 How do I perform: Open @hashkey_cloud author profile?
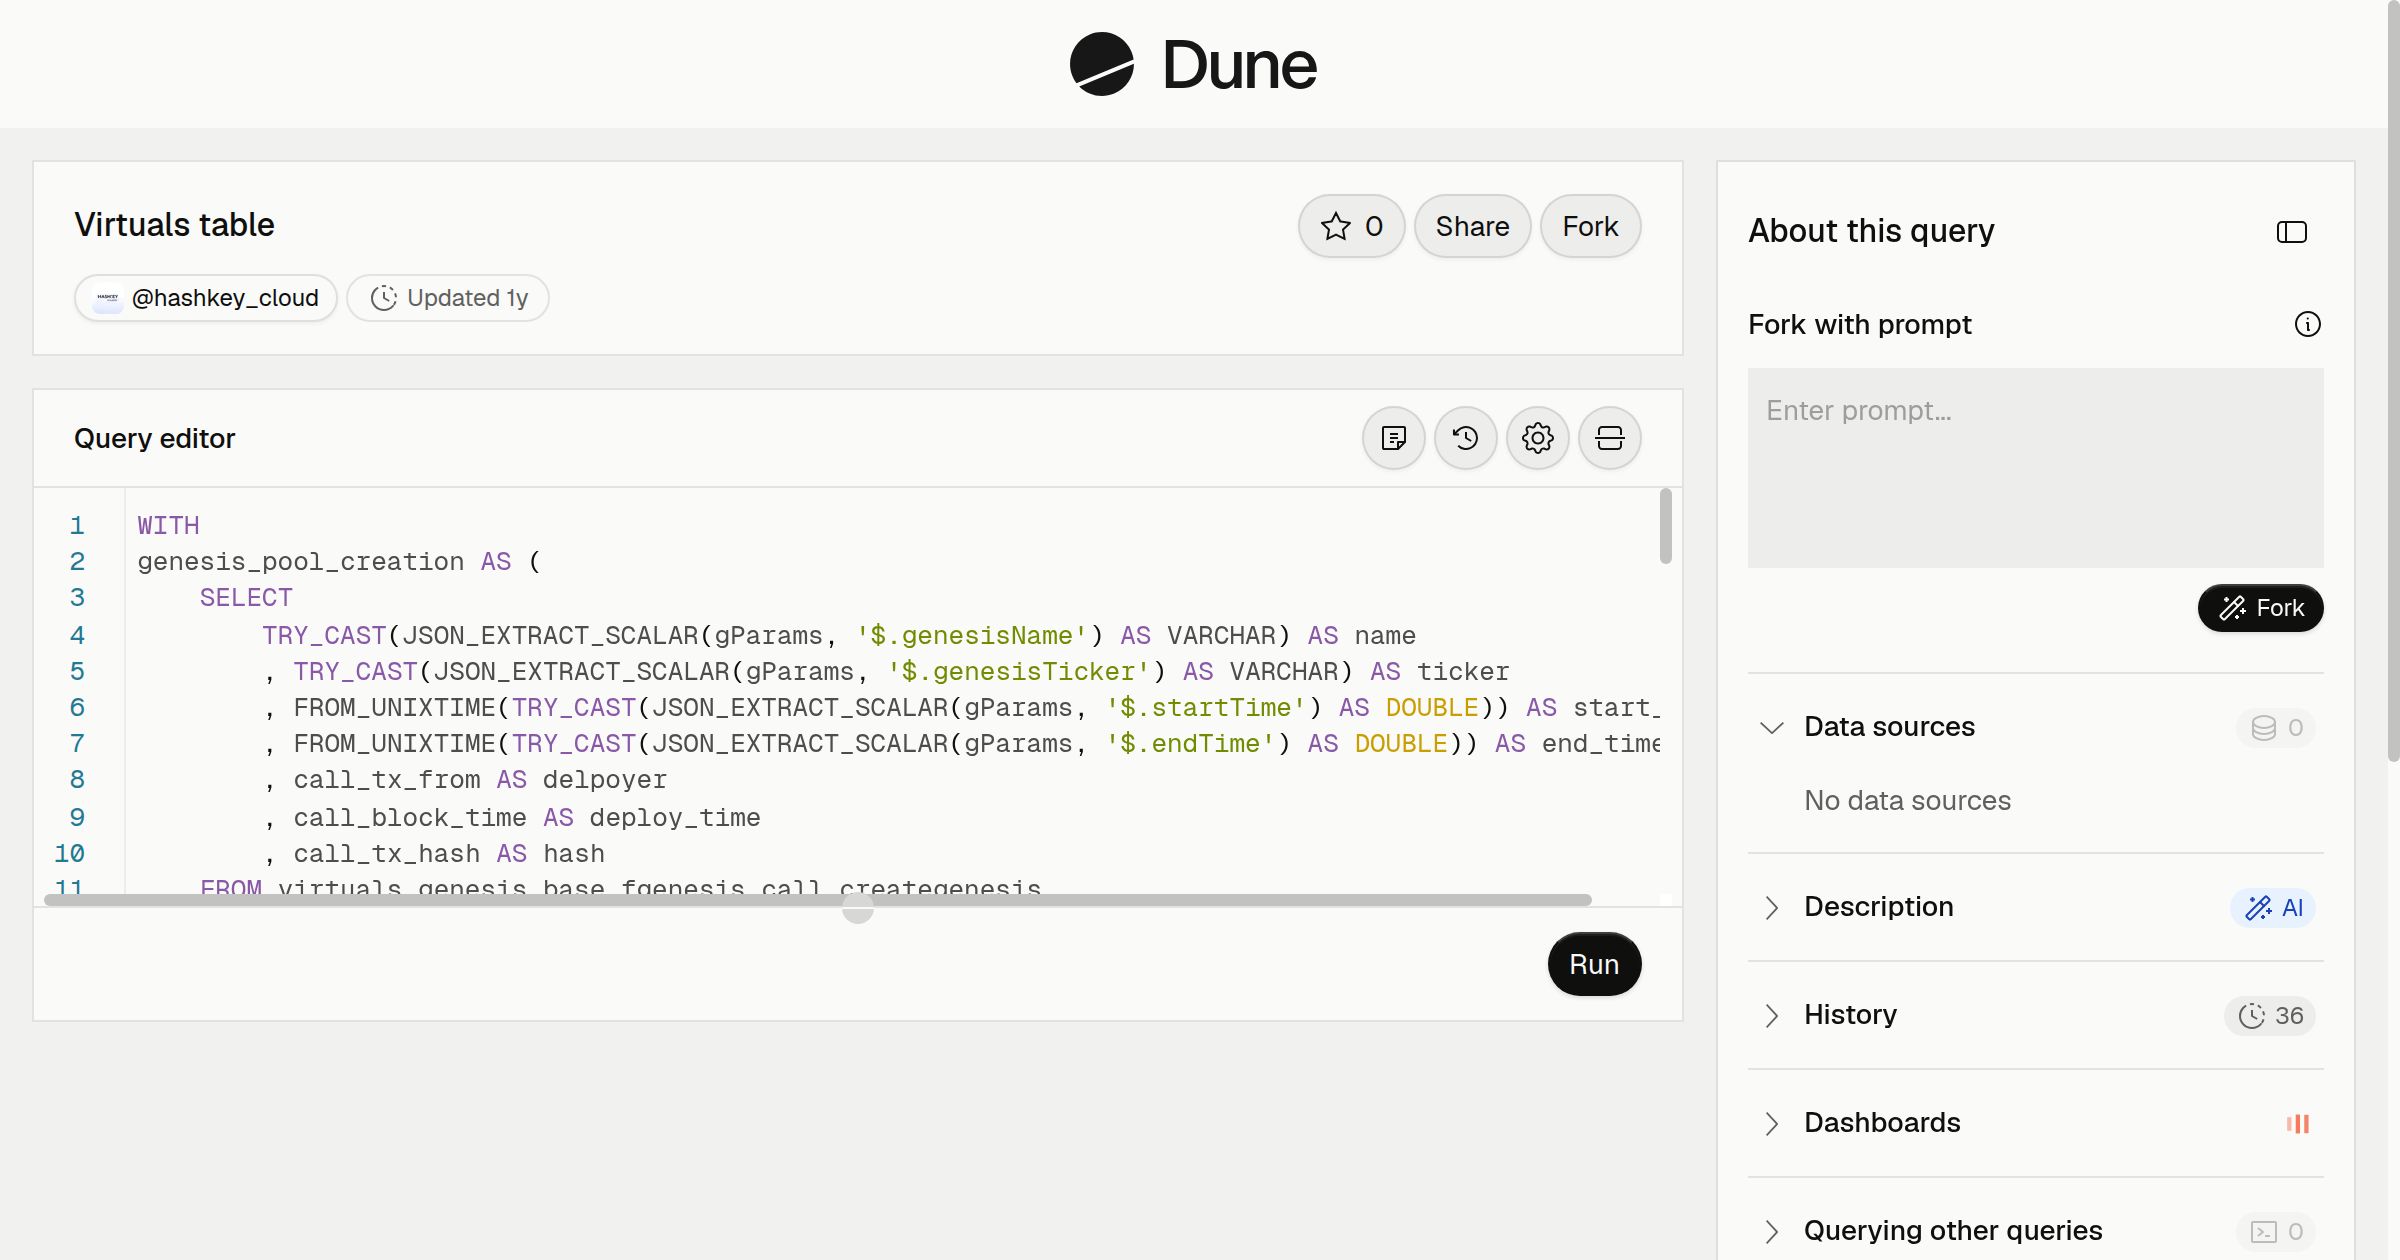[x=205, y=298]
